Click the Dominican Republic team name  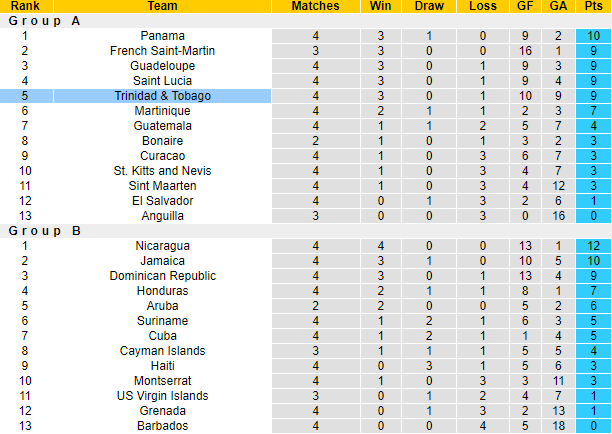(x=162, y=276)
